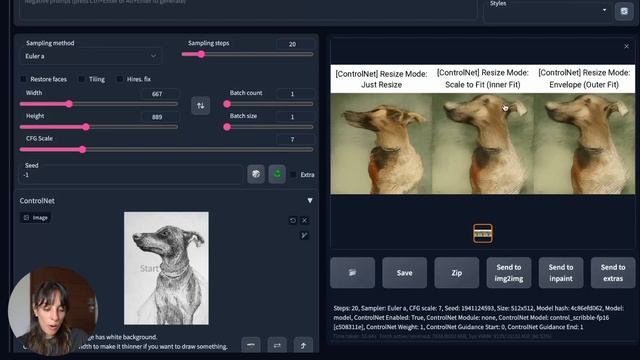
Task: Select the brush tool on the ControlNet canvas
Action: coord(304,236)
